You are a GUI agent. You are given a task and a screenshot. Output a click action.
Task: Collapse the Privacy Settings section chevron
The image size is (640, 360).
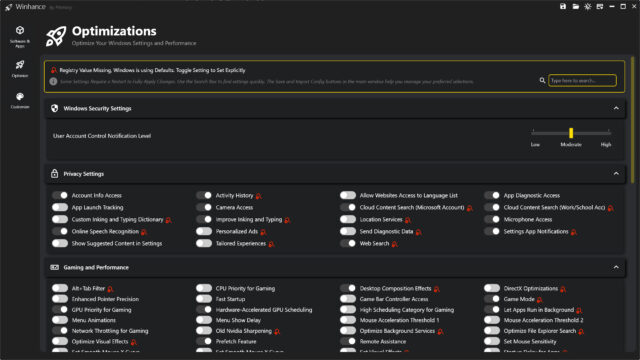coord(616,173)
